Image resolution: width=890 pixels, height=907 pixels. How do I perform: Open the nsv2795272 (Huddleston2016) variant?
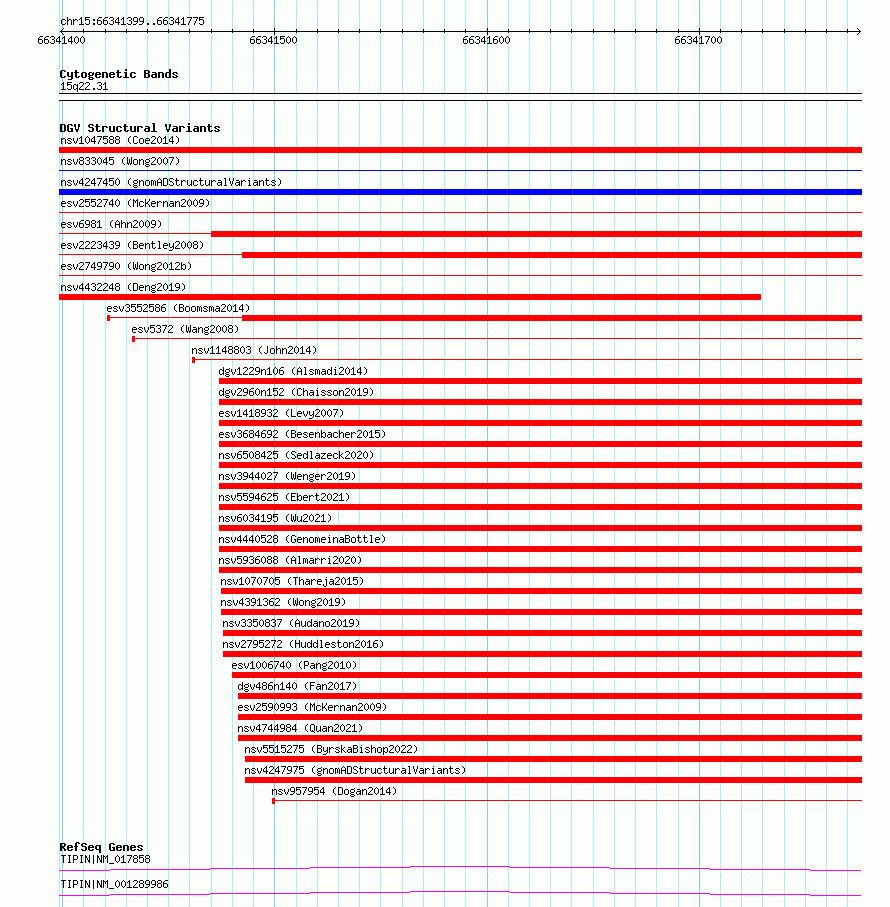click(303, 644)
